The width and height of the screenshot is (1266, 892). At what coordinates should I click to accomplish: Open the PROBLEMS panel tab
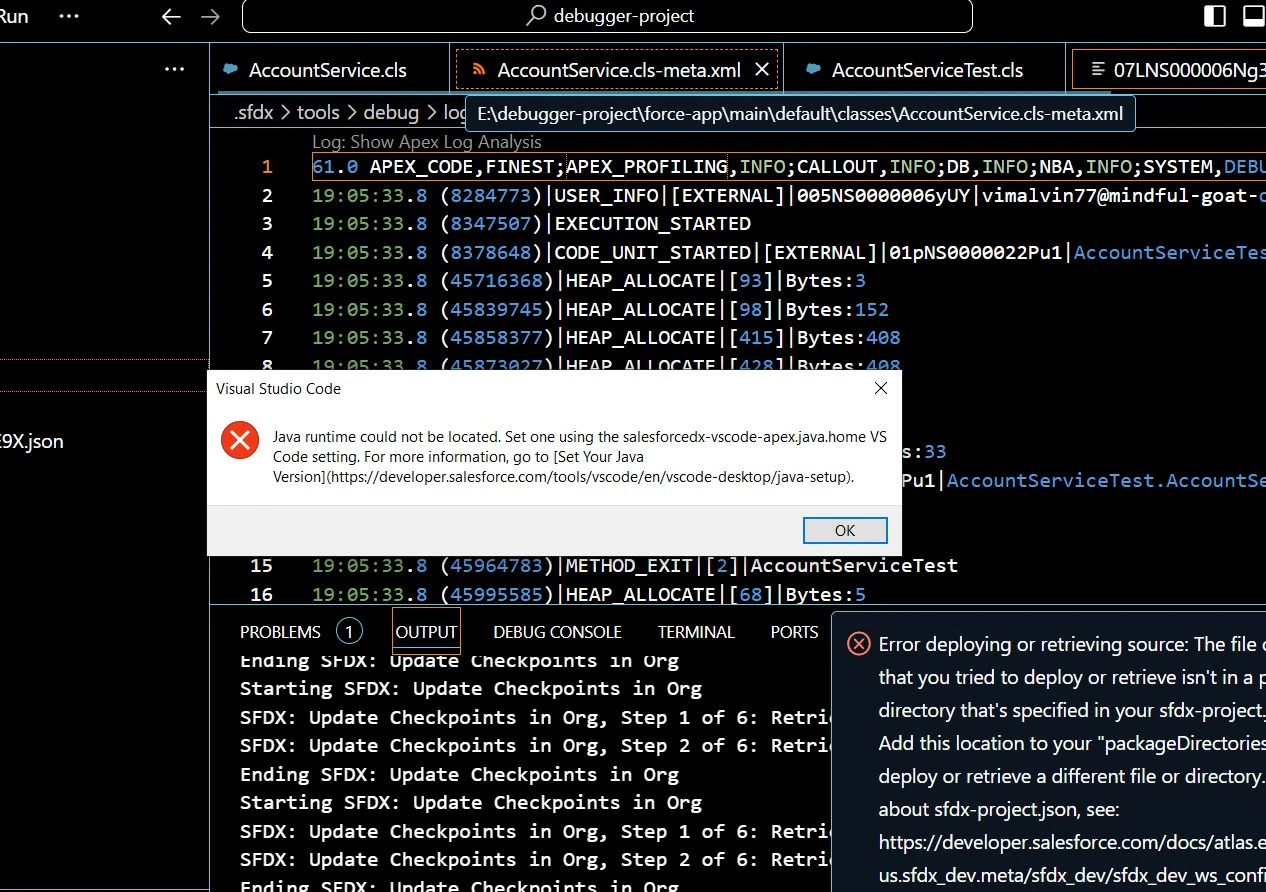point(280,632)
